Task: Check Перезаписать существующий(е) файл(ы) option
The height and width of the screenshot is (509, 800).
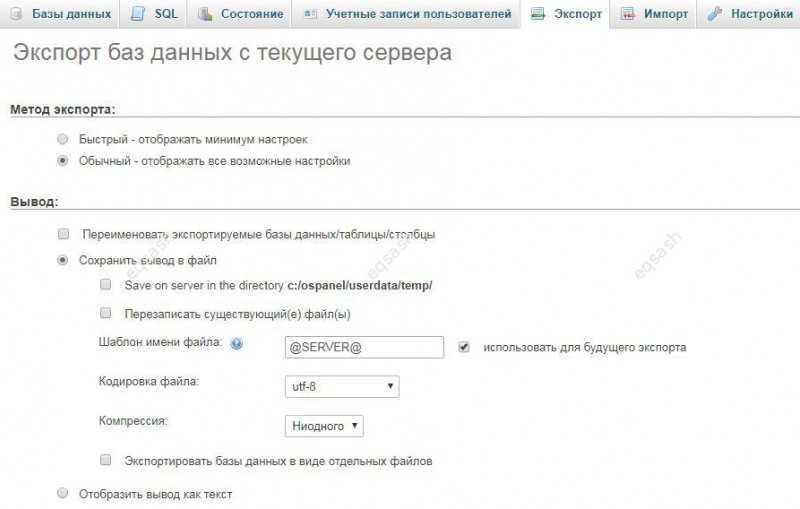Action: (x=106, y=313)
